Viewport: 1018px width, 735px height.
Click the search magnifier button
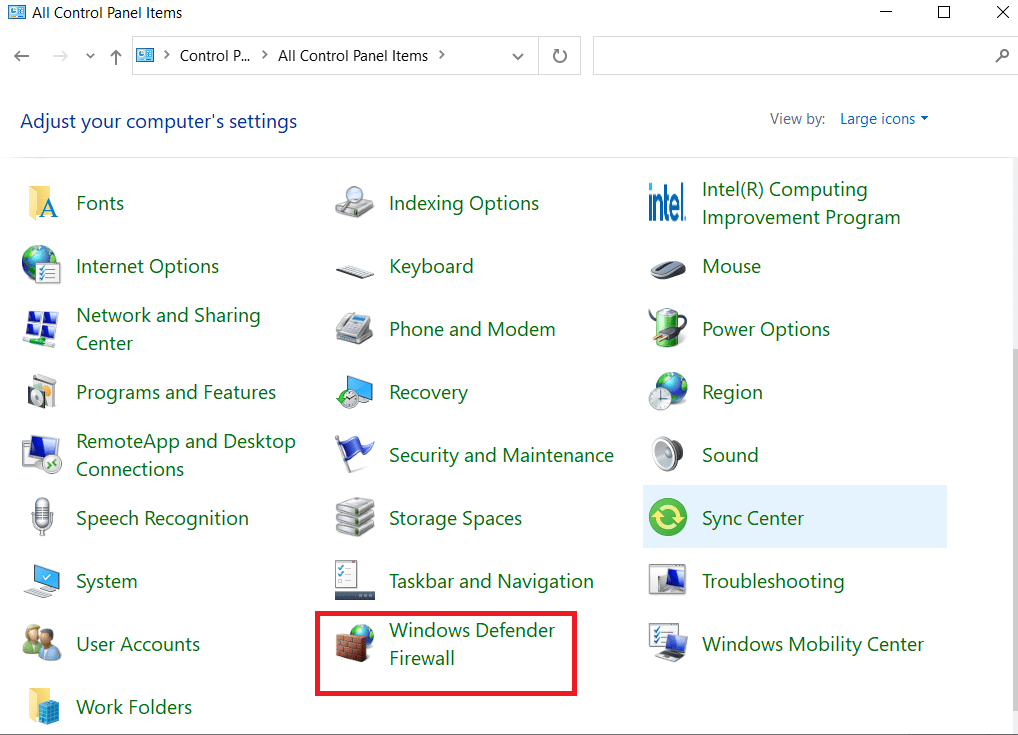click(x=1002, y=56)
